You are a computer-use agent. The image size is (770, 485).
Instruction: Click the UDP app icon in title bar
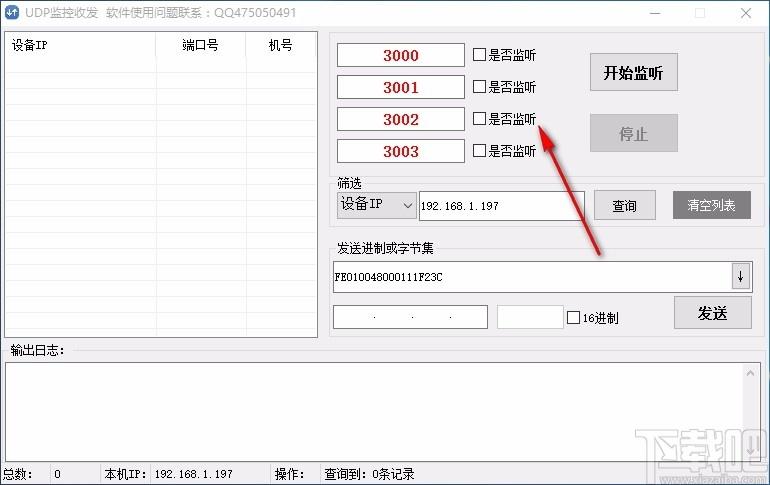pyautogui.click(x=12, y=12)
